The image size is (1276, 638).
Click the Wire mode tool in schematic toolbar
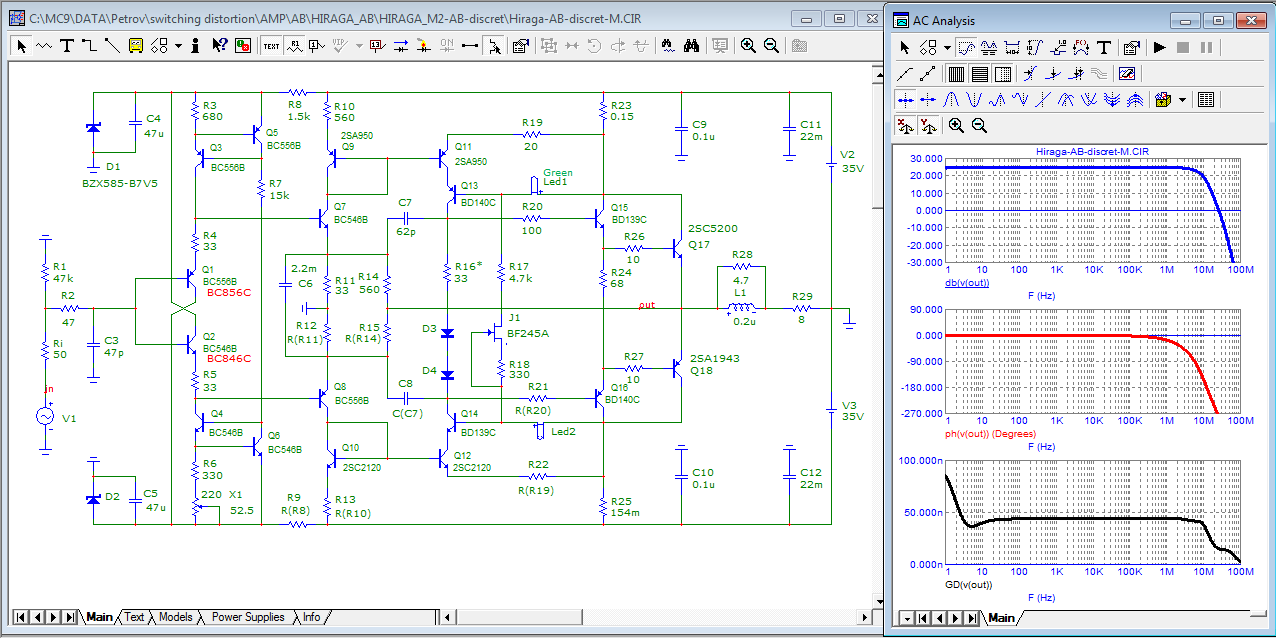(89, 45)
